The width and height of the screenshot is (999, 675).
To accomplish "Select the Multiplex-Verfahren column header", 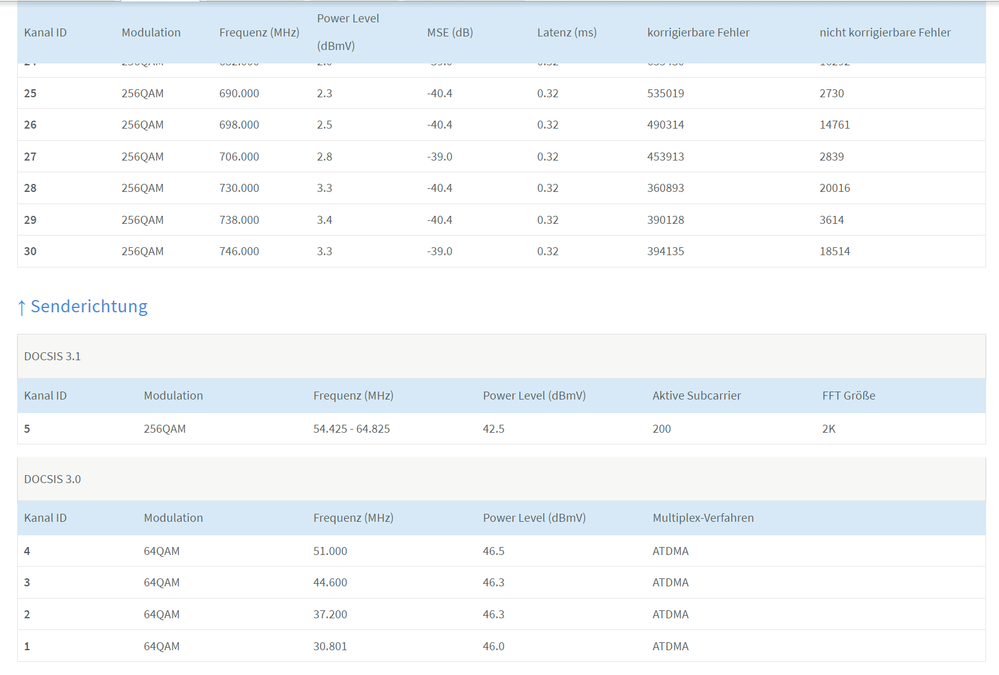I will pyautogui.click(x=703, y=518).
